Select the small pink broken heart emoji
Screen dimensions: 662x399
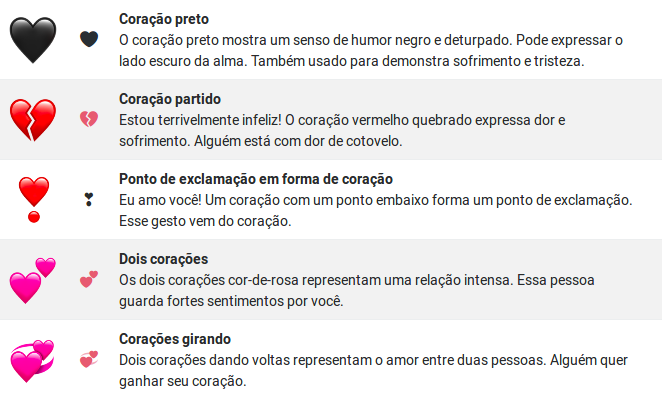(x=89, y=119)
